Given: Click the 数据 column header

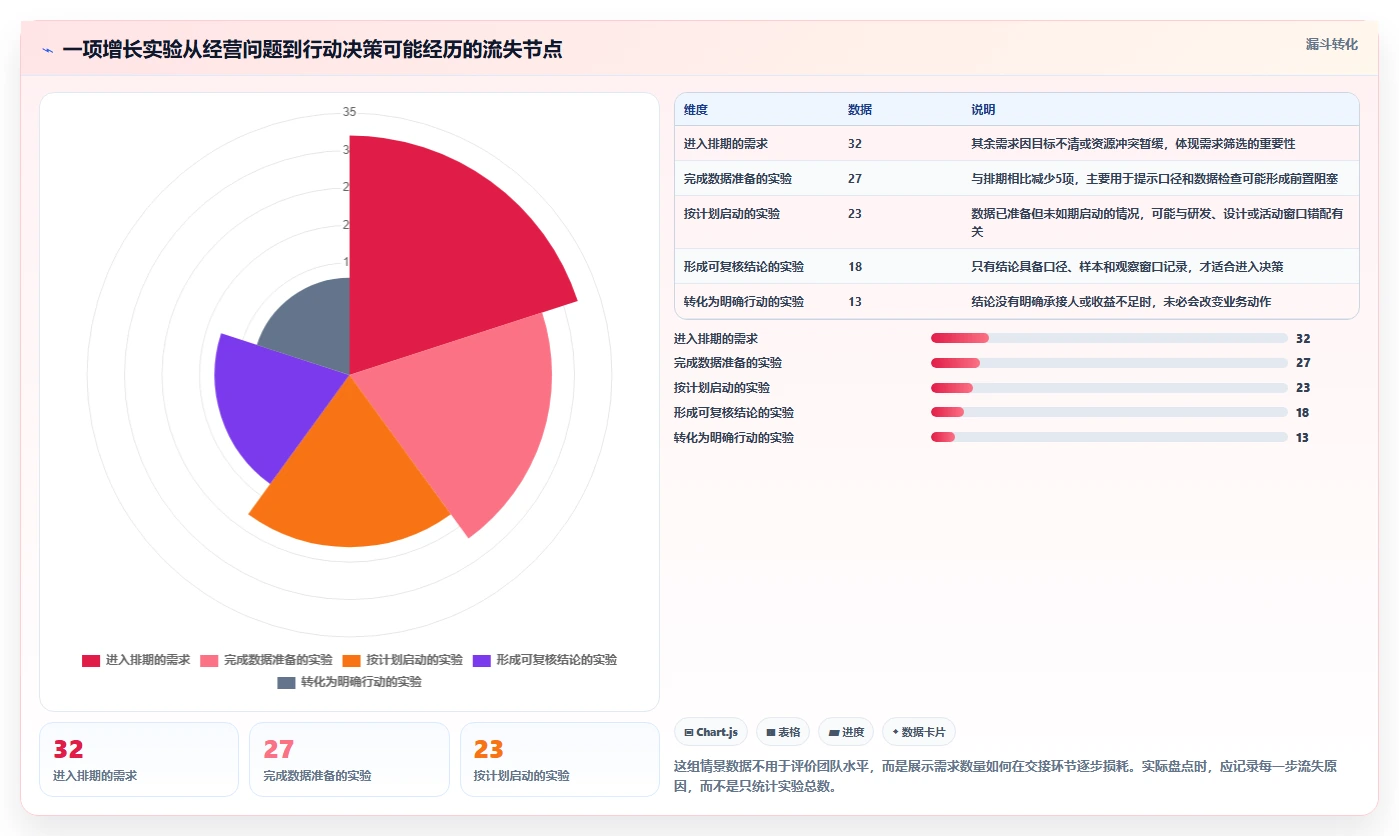Looking at the screenshot, I should point(860,110).
